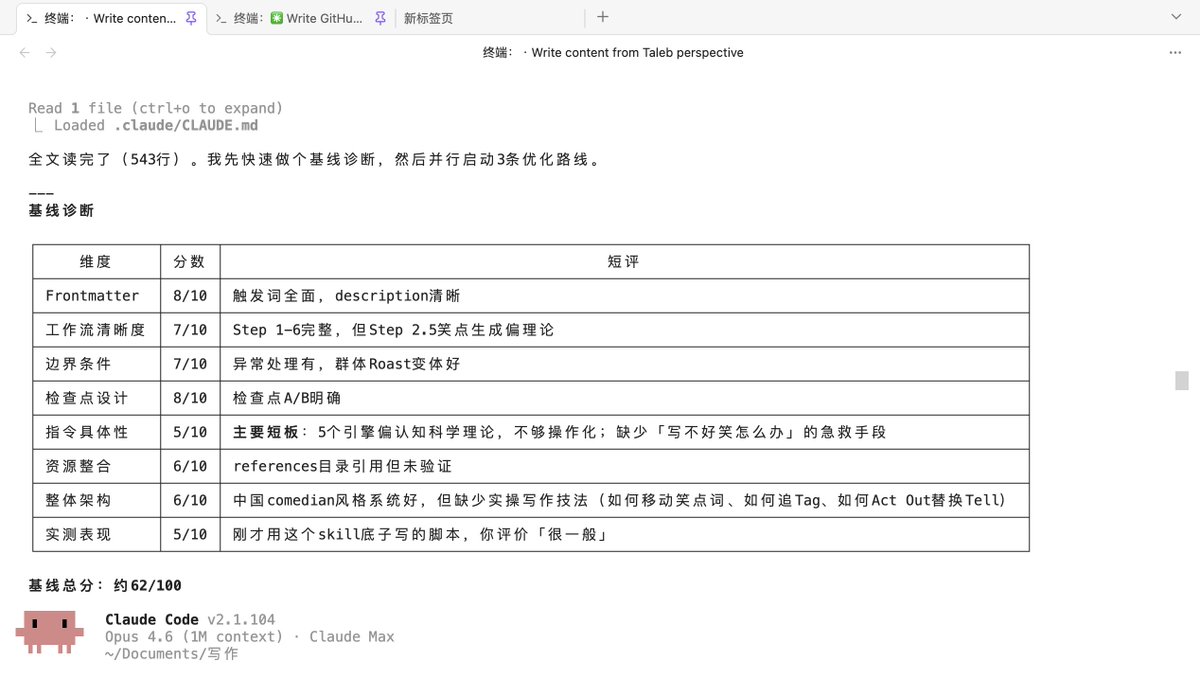Click the line starting '全文读完了（543行）'
The image size is (1200, 697).
click(x=317, y=159)
